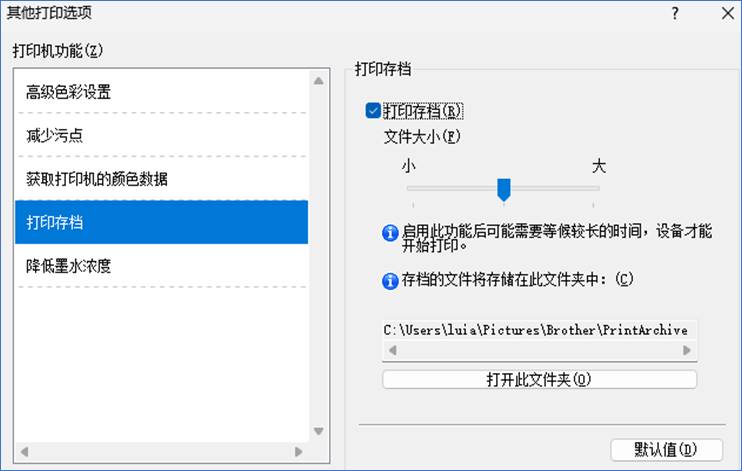Click right arrow of features list scrollbar
This screenshot has height=471, width=742.
point(299,452)
